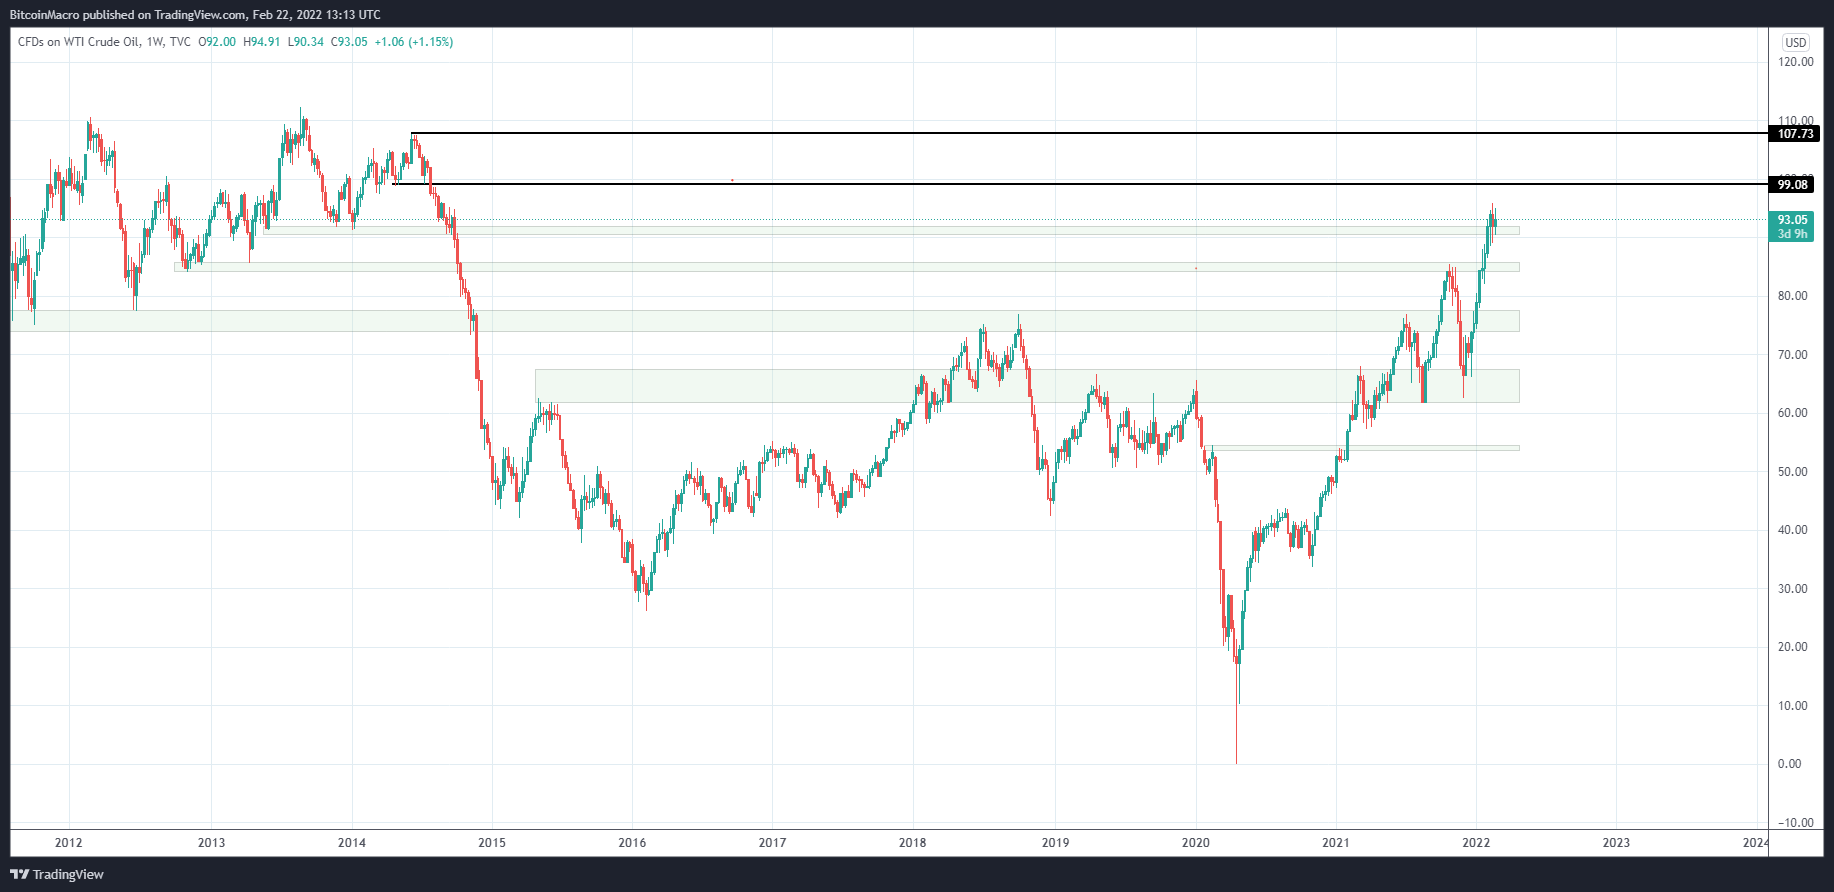Select the 99.08 price level label

[1792, 184]
